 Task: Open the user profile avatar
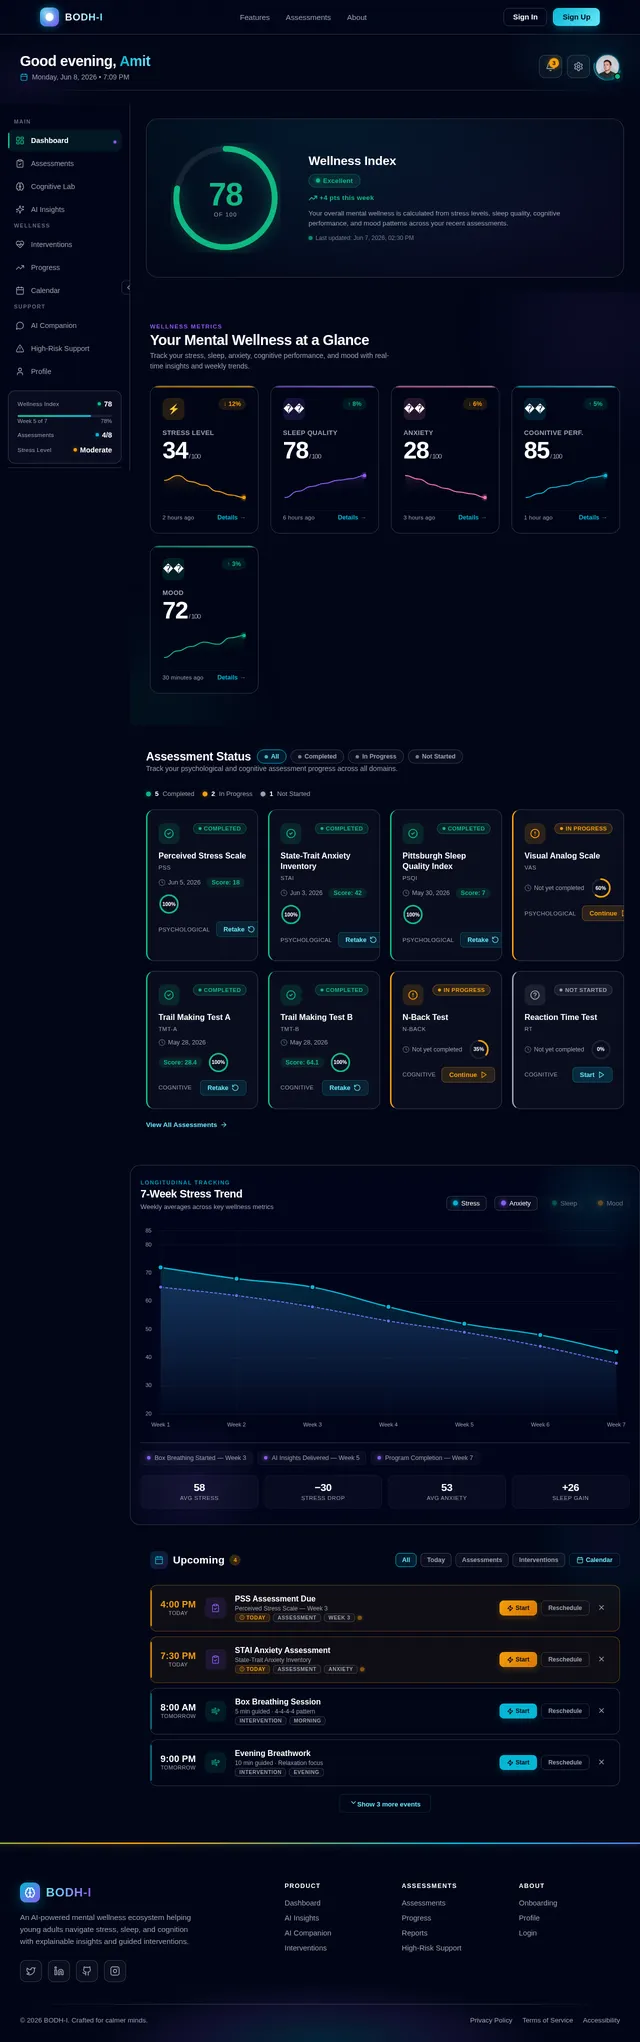(x=607, y=66)
